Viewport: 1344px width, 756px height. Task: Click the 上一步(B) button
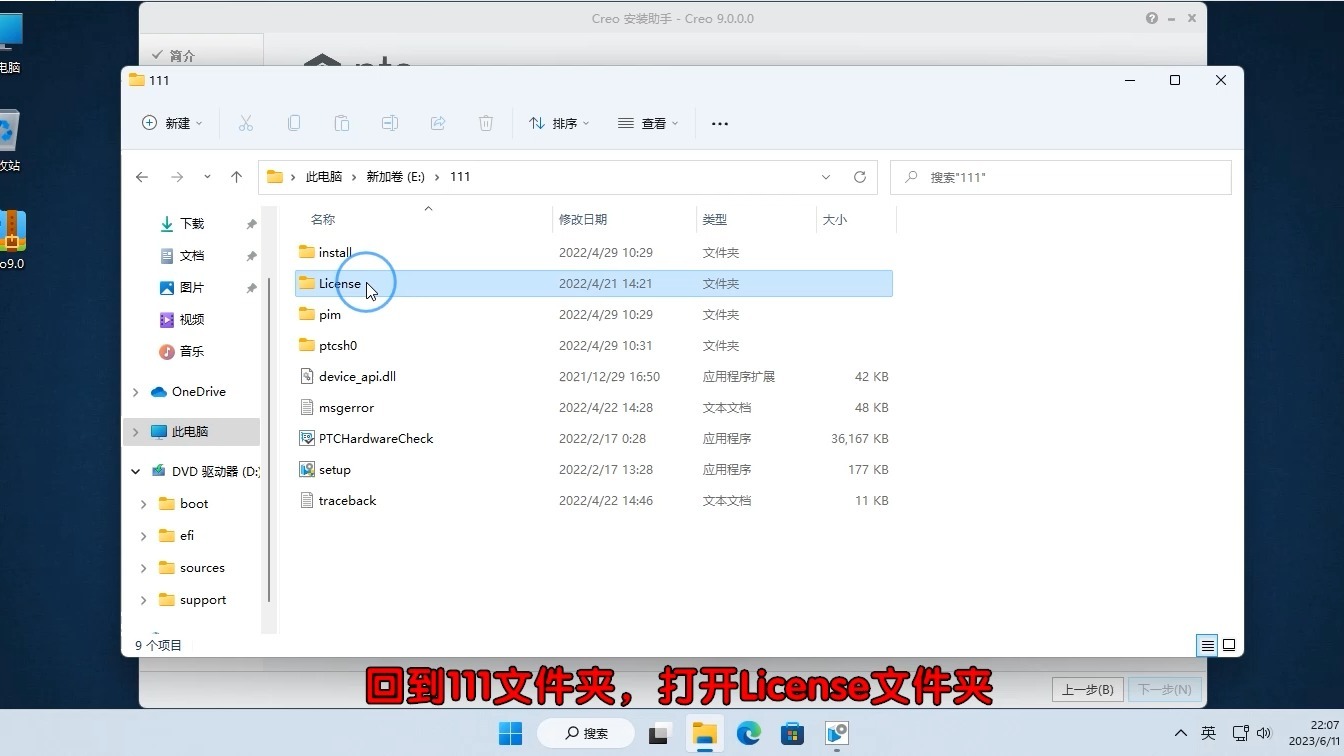(x=1087, y=689)
